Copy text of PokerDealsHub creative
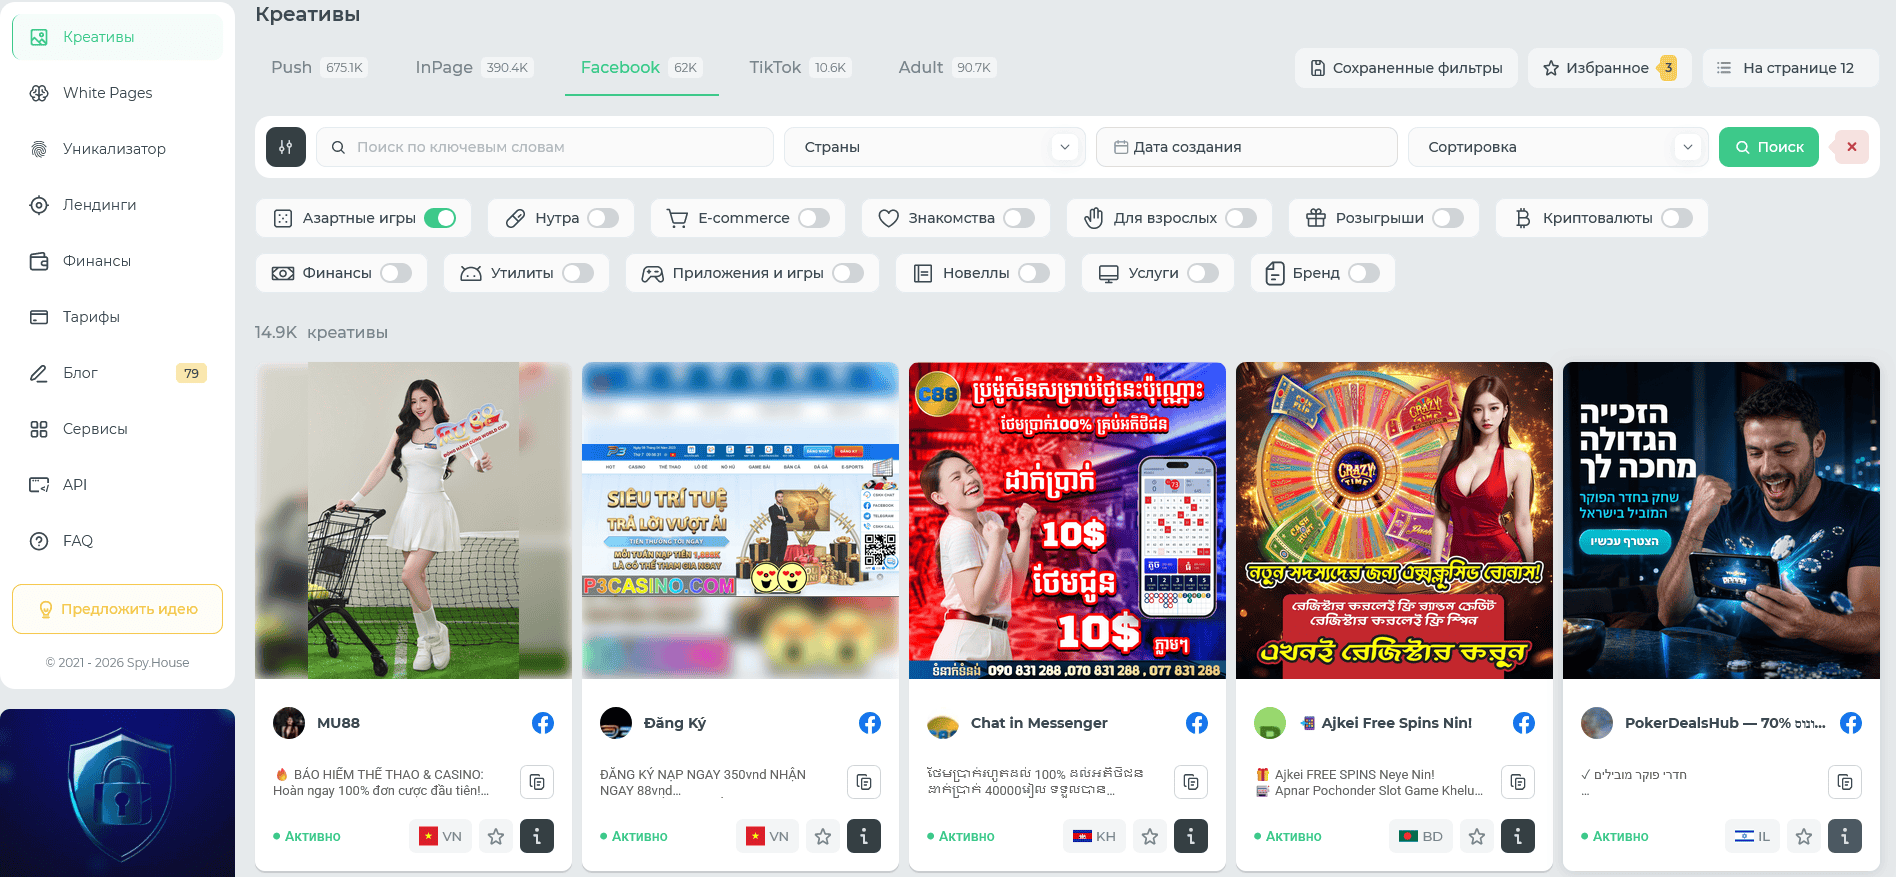This screenshot has width=1896, height=877. coord(1845,782)
